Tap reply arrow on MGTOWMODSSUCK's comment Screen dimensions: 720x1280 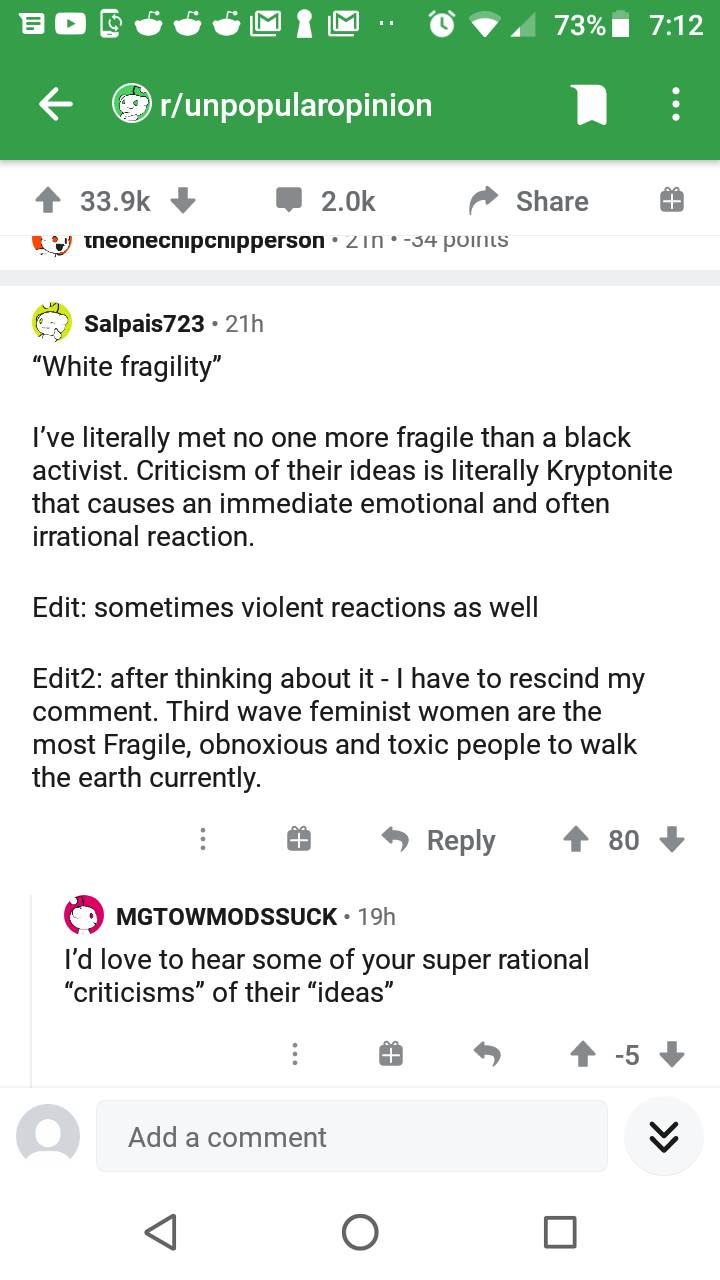pos(487,1054)
